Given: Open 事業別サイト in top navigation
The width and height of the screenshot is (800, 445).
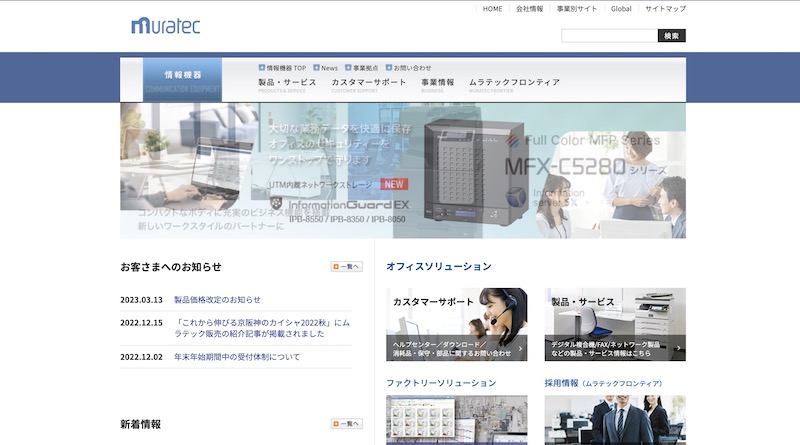Looking at the screenshot, I should coord(577,9).
